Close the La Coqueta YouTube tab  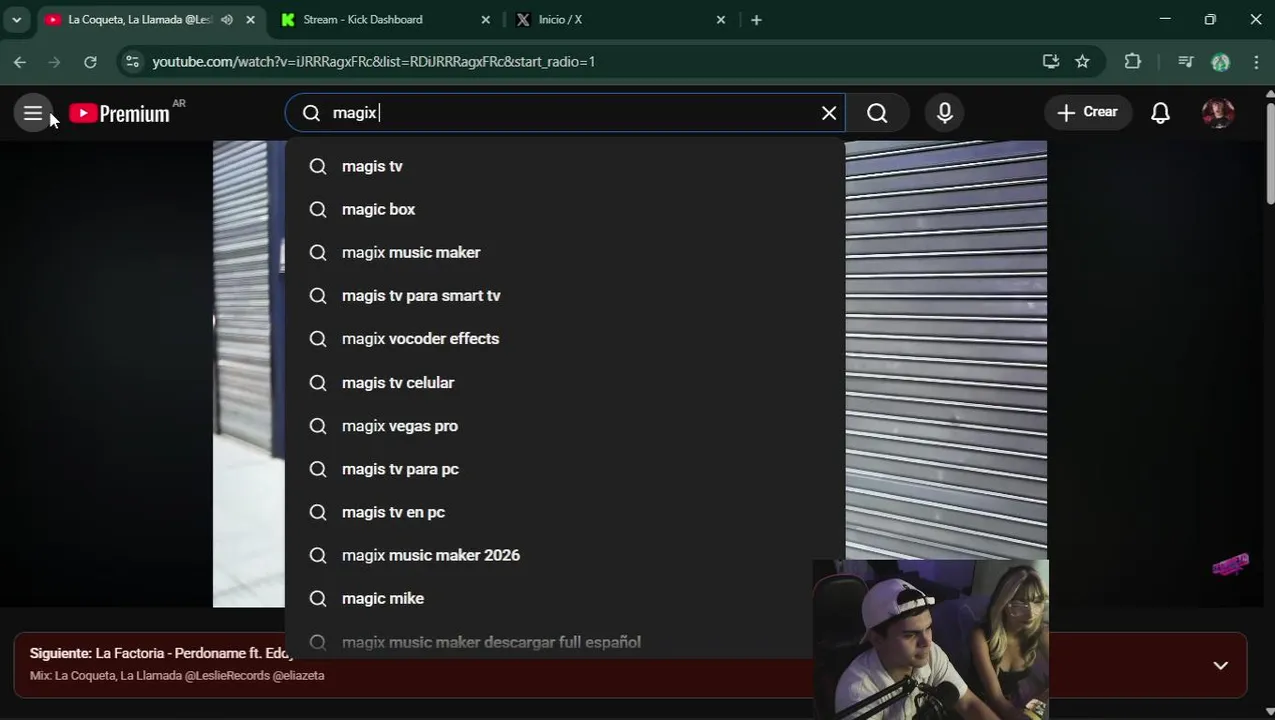250,19
